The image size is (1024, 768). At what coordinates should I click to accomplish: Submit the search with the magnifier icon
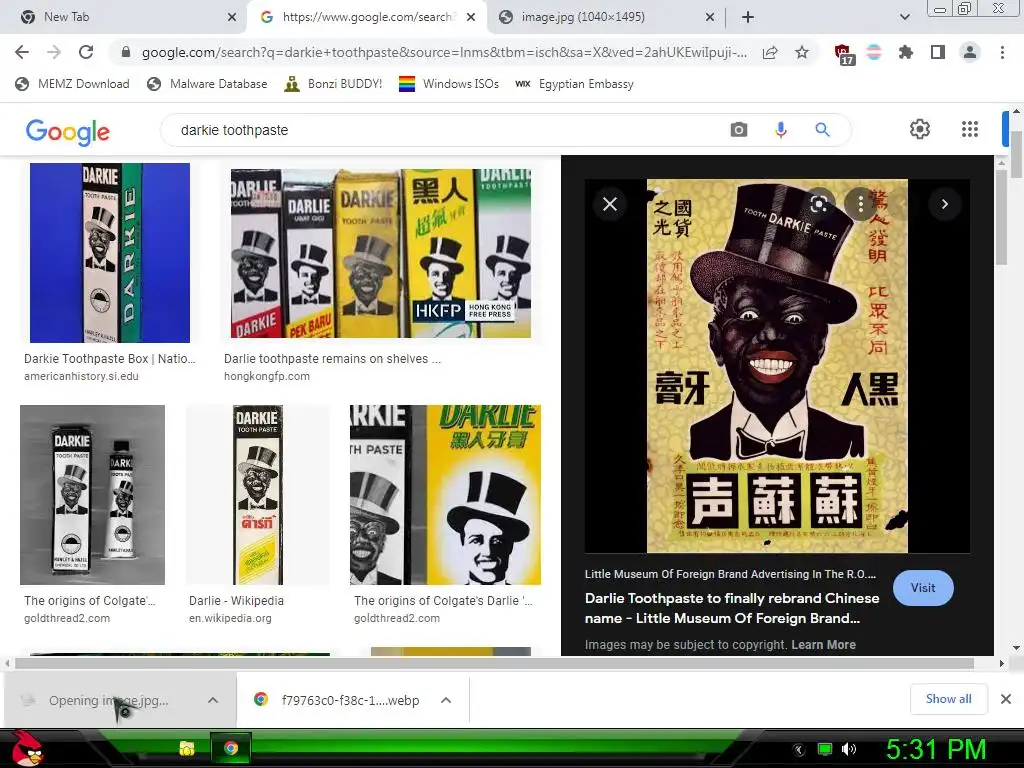[822, 129]
